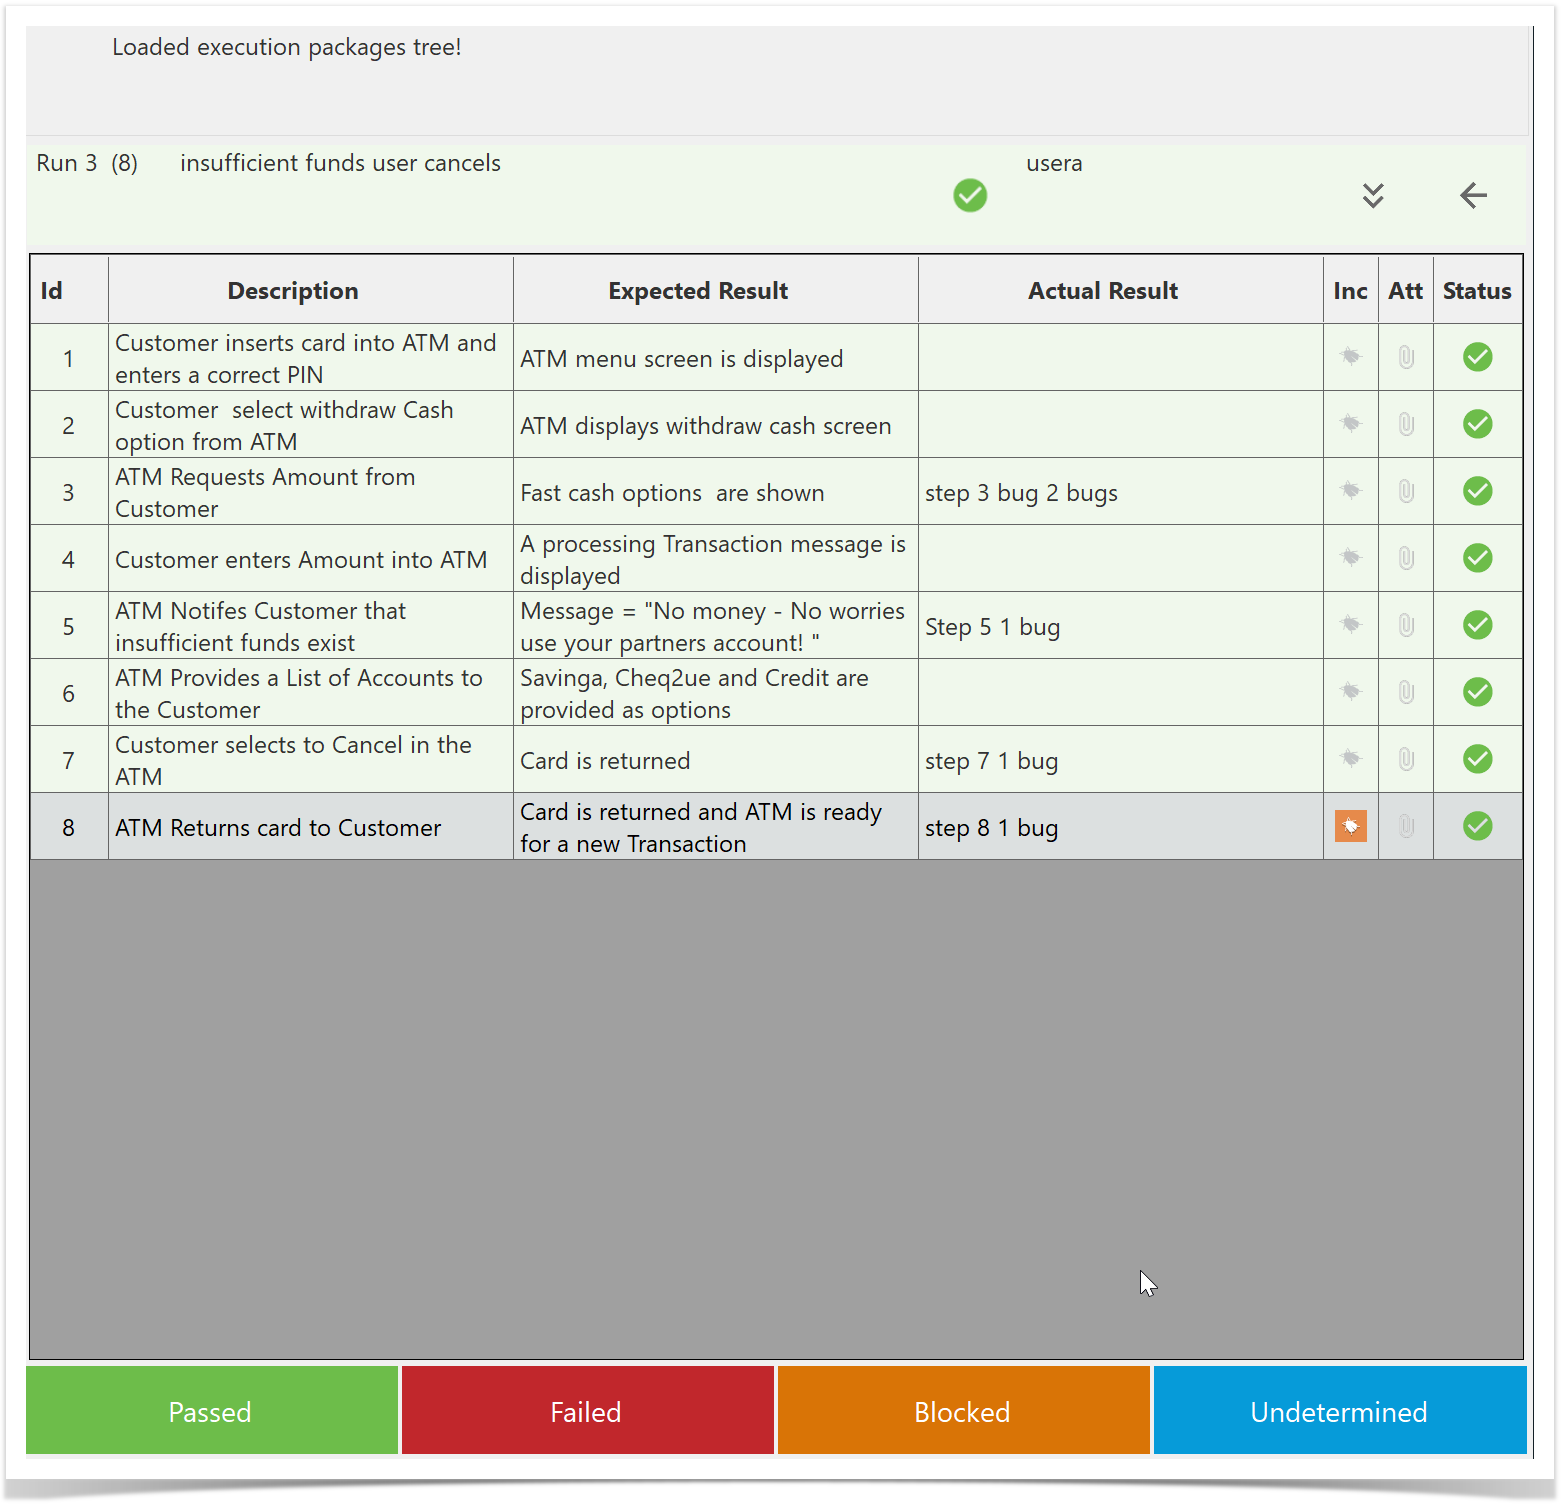This screenshot has width=1568, height=1508.
Task: Click the Description column header
Action: 292,291
